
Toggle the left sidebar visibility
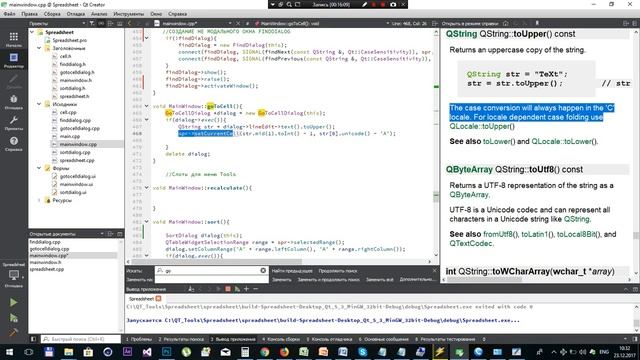[x=33, y=339]
